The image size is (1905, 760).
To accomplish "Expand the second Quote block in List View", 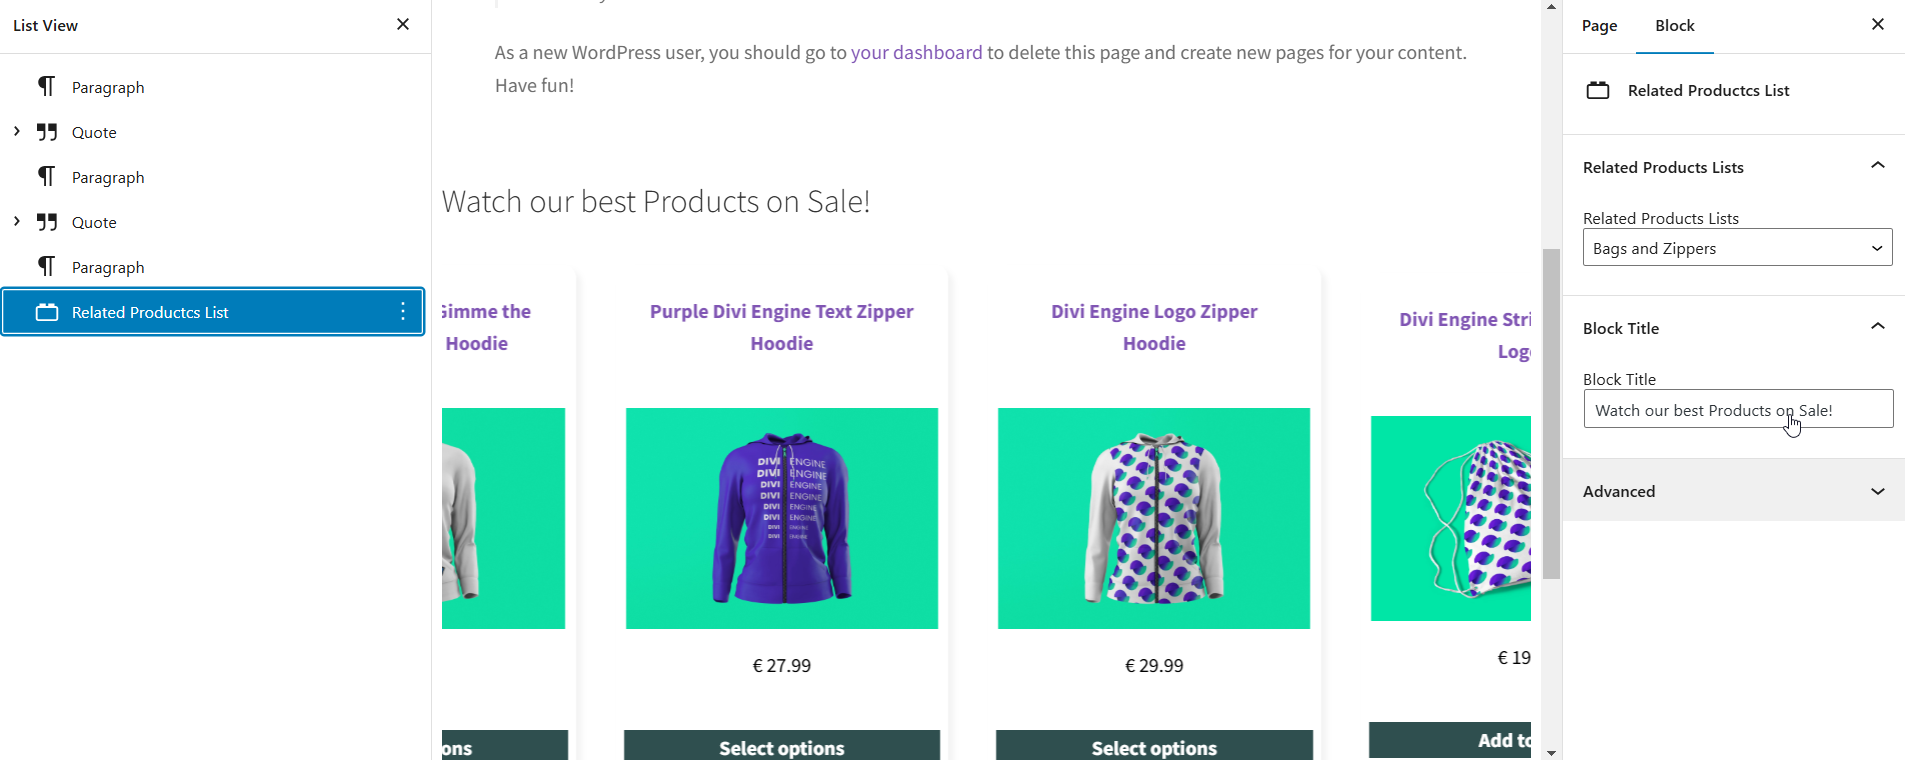I will pyautogui.click(x=17, y=222).
